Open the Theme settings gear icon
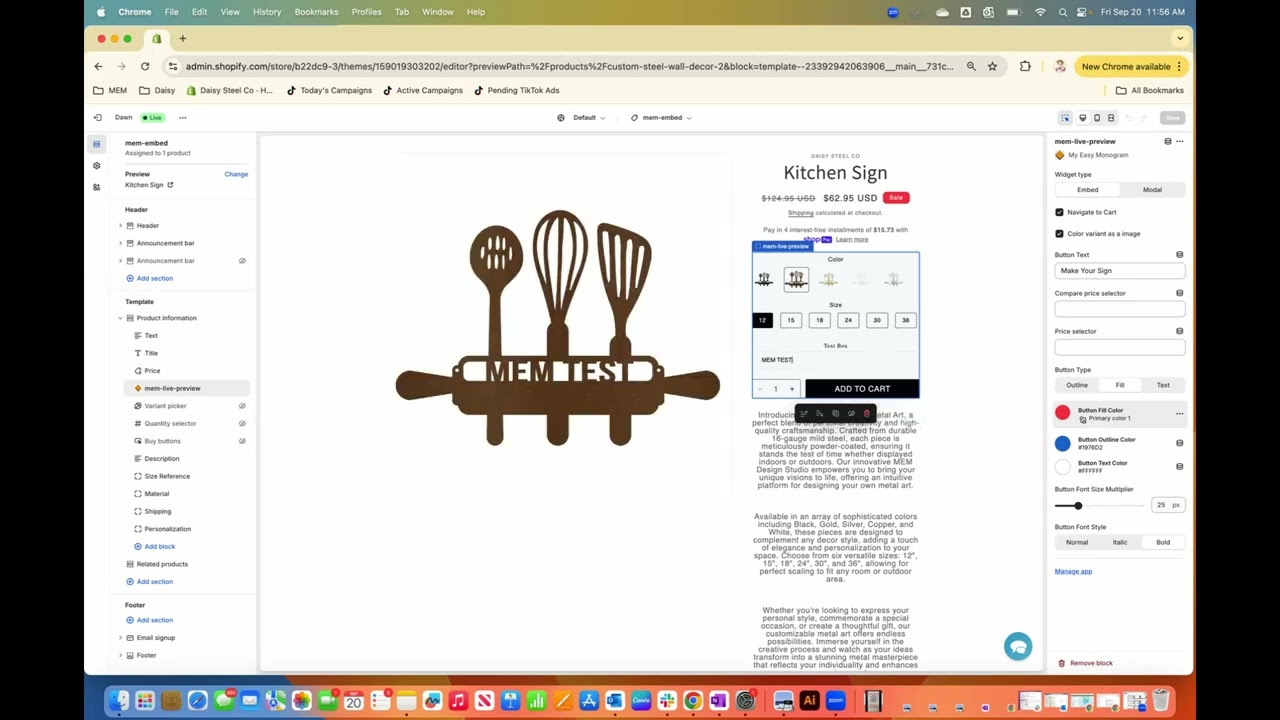The height and width of the screenshot is (720, 1280). [96, 166]
